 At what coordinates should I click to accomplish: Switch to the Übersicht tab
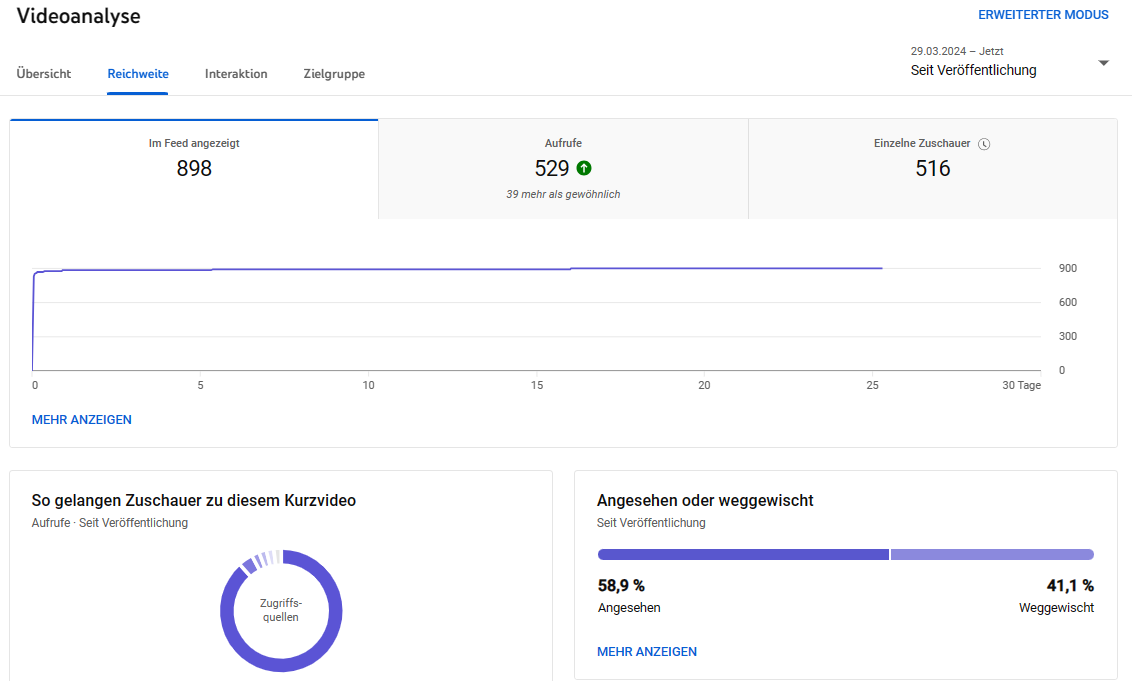[44, 74]
